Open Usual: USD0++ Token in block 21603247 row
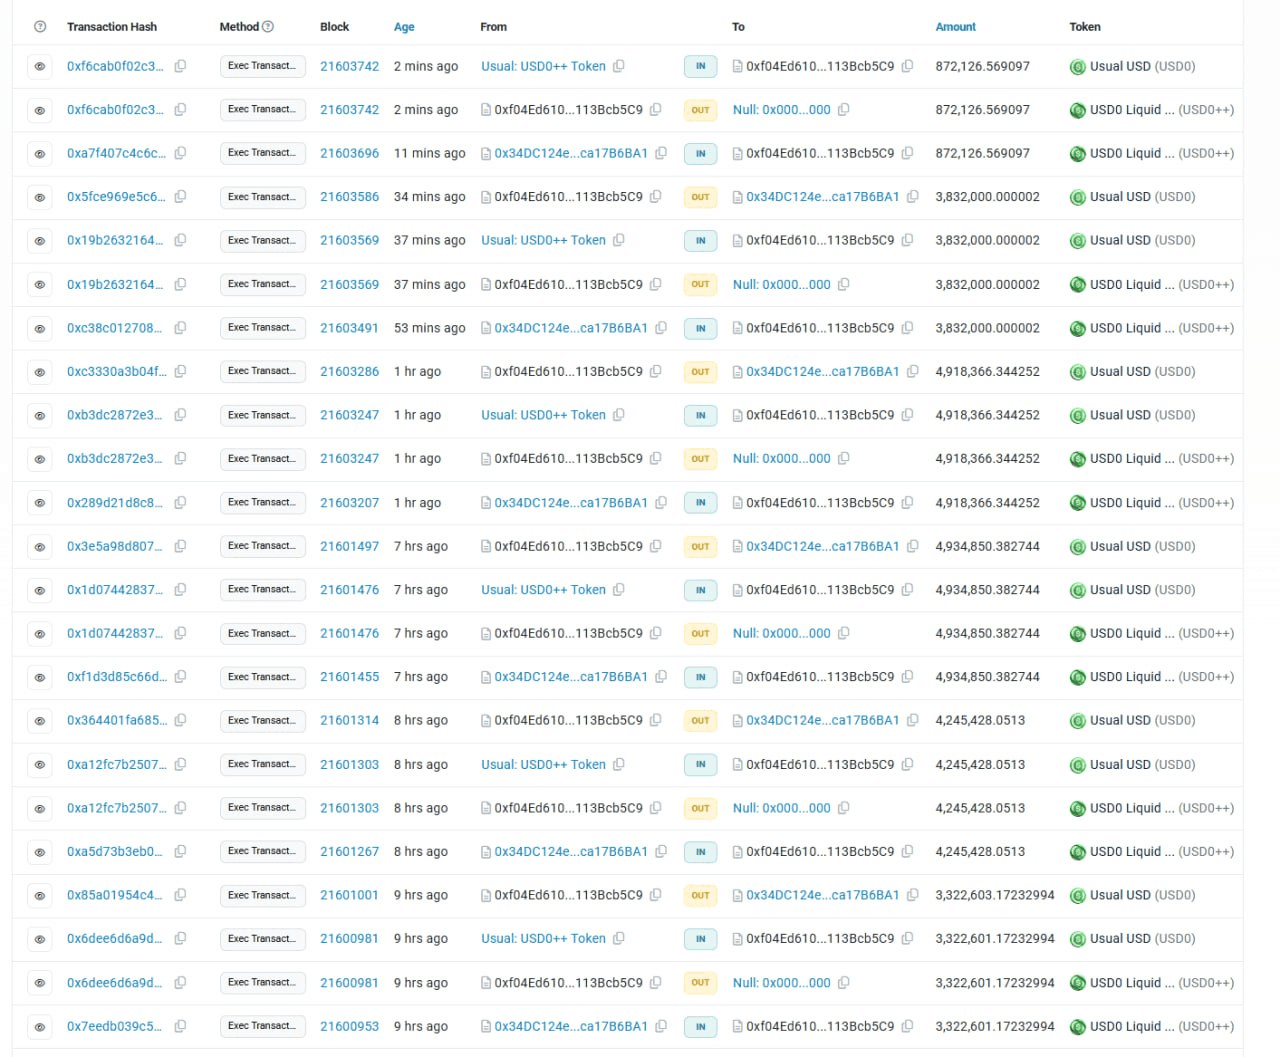 (543, 415)
